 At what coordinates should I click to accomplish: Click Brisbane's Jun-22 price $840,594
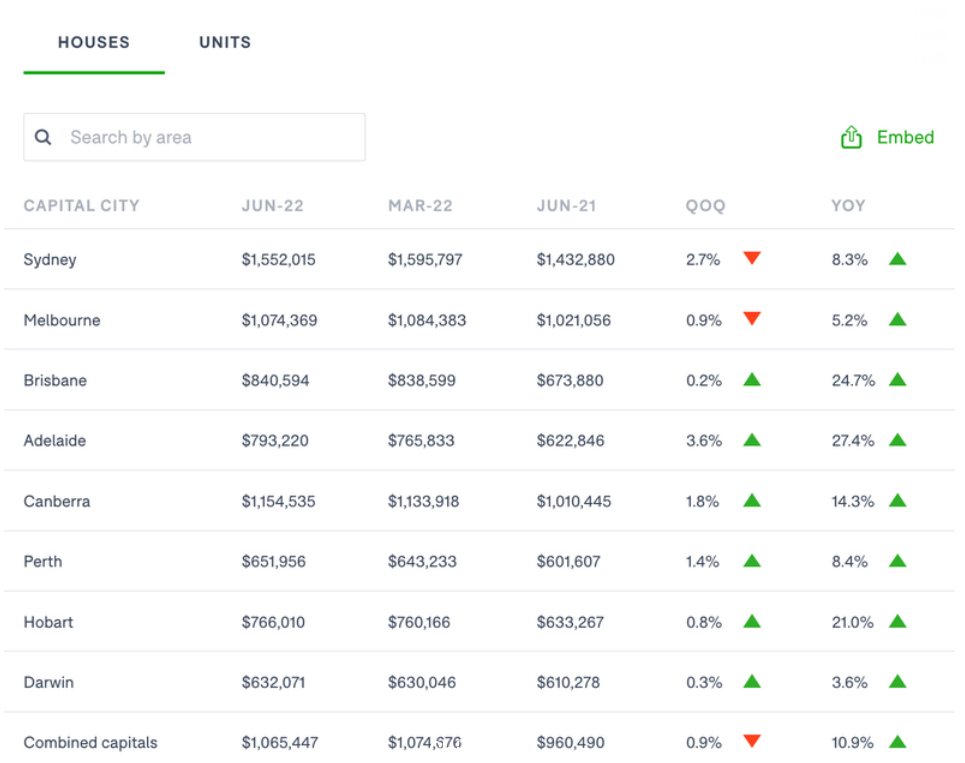275,380
